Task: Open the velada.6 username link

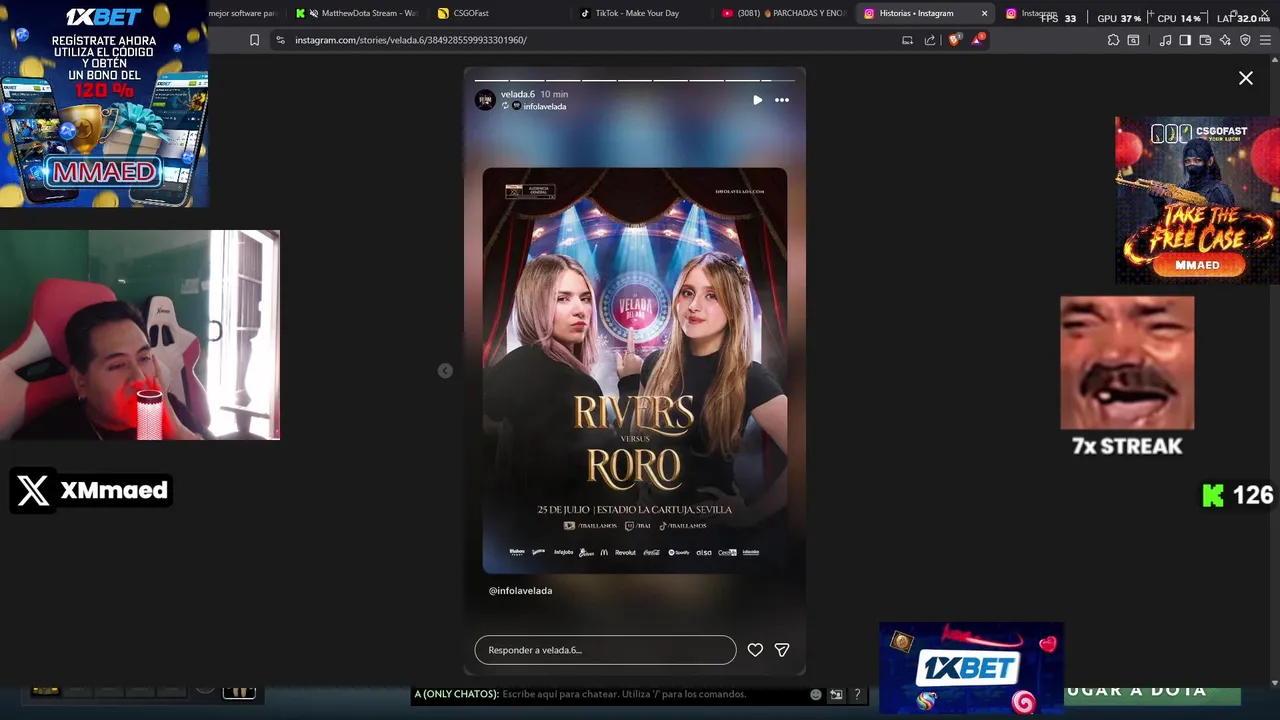Action: tap(518, 94)
